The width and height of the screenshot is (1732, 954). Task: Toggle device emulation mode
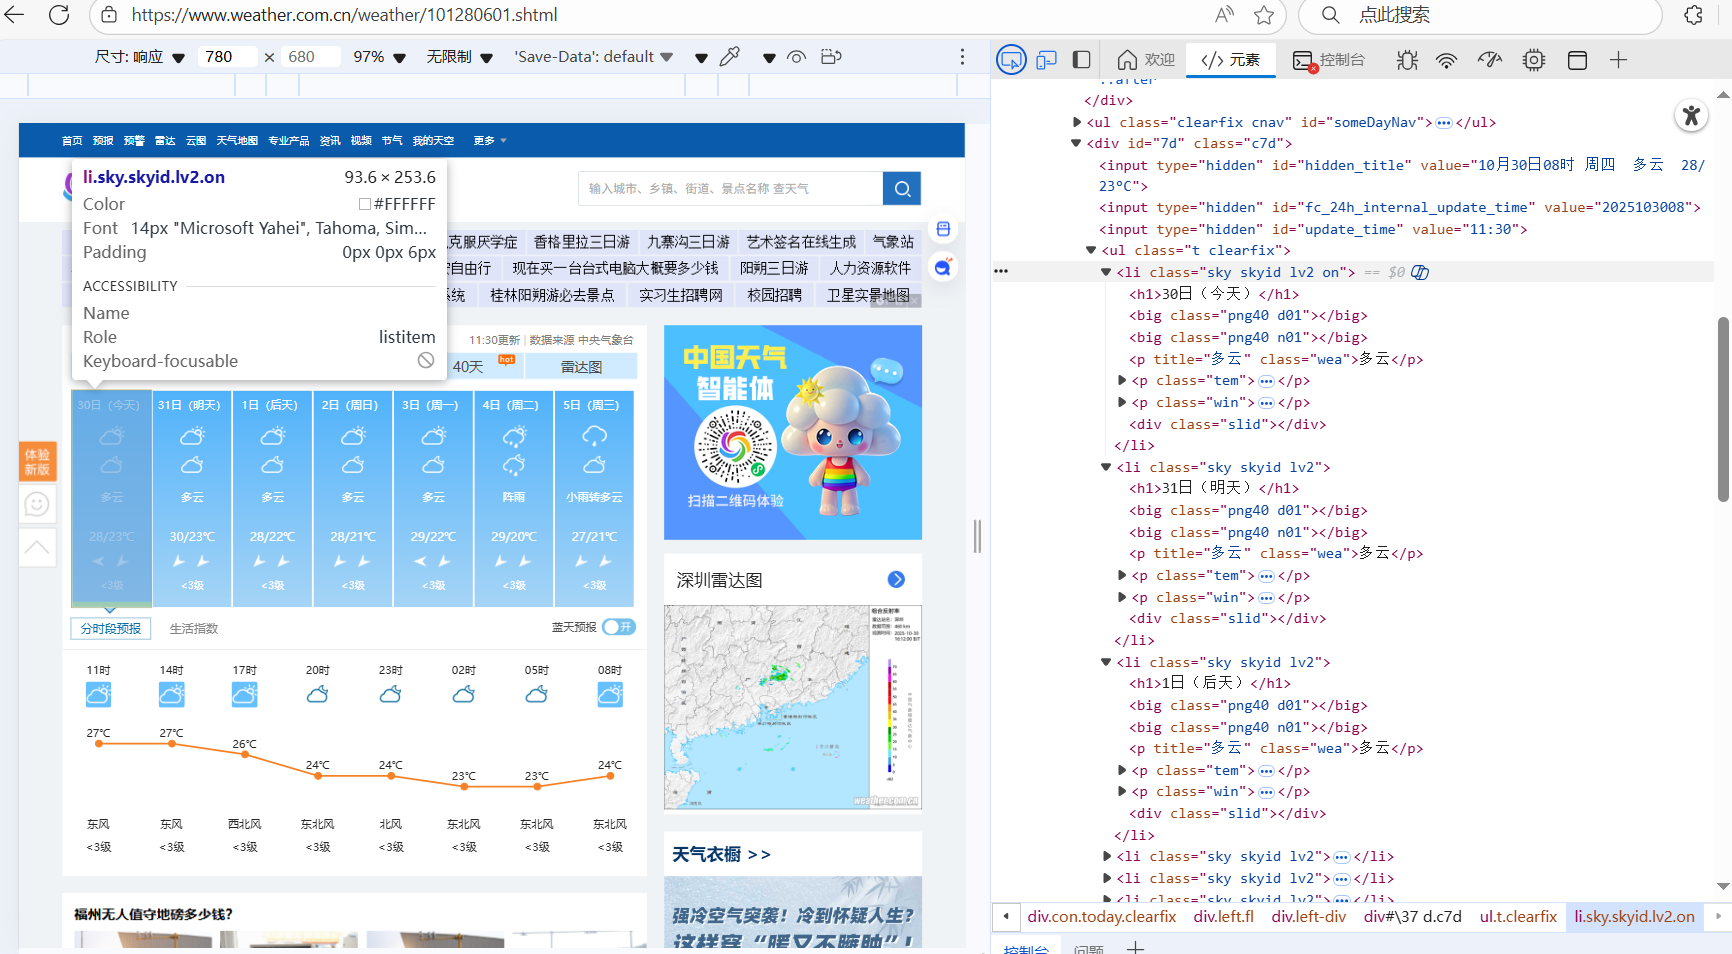[x=1046, y=59]
